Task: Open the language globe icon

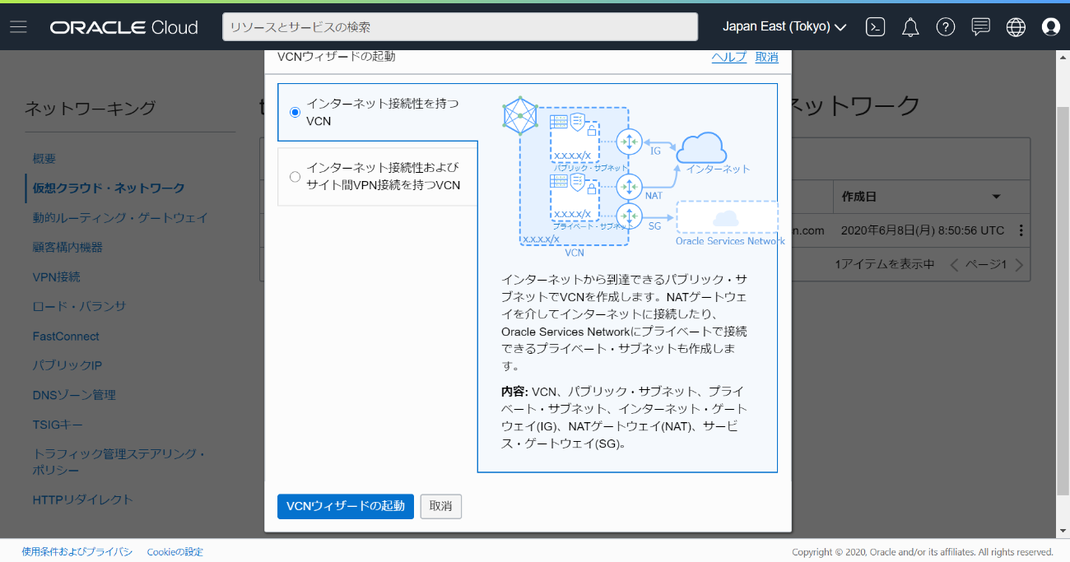Action: [x=1015, y=27]
